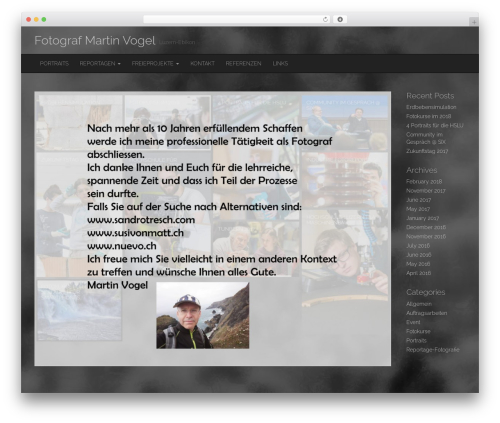Expand the FREIEPROJEKTE dropdown menu
The height and width of the screenshot is (423, 500).
point(155,63)
